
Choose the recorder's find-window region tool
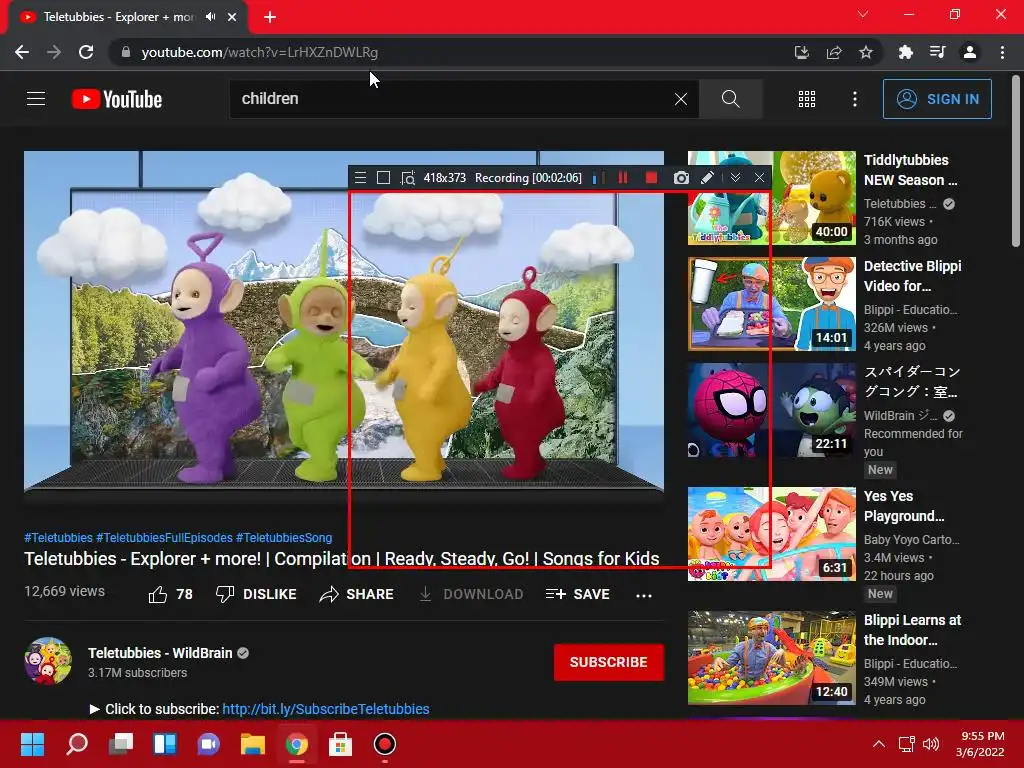coord(408,178)
